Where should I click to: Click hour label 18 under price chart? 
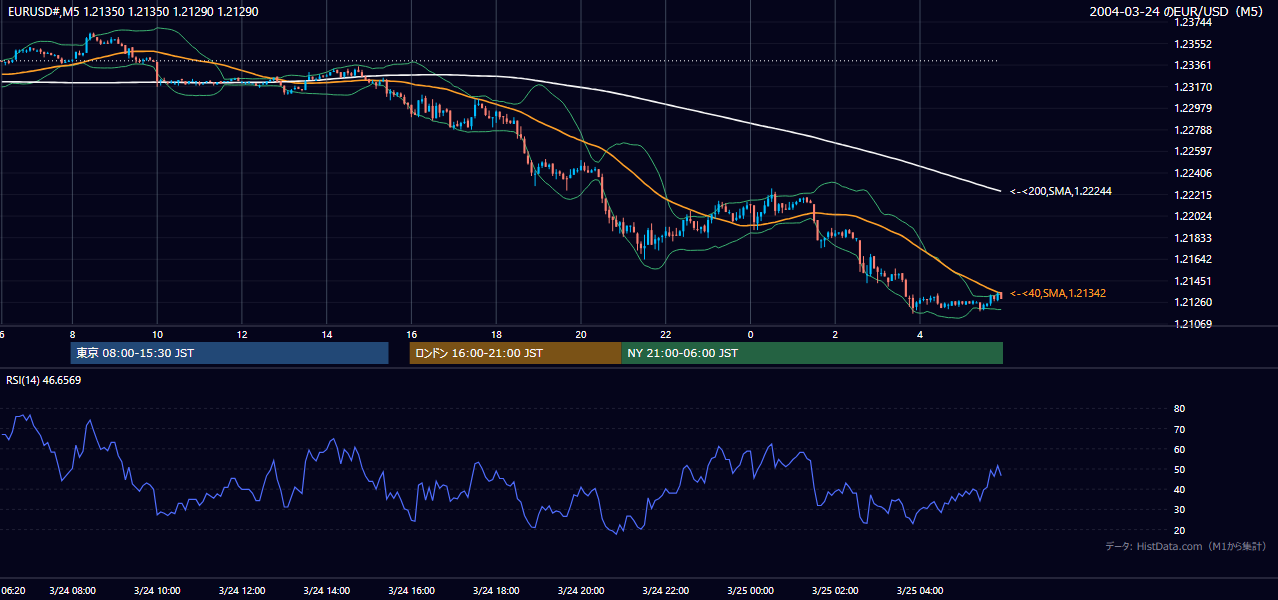coord(496,334)
